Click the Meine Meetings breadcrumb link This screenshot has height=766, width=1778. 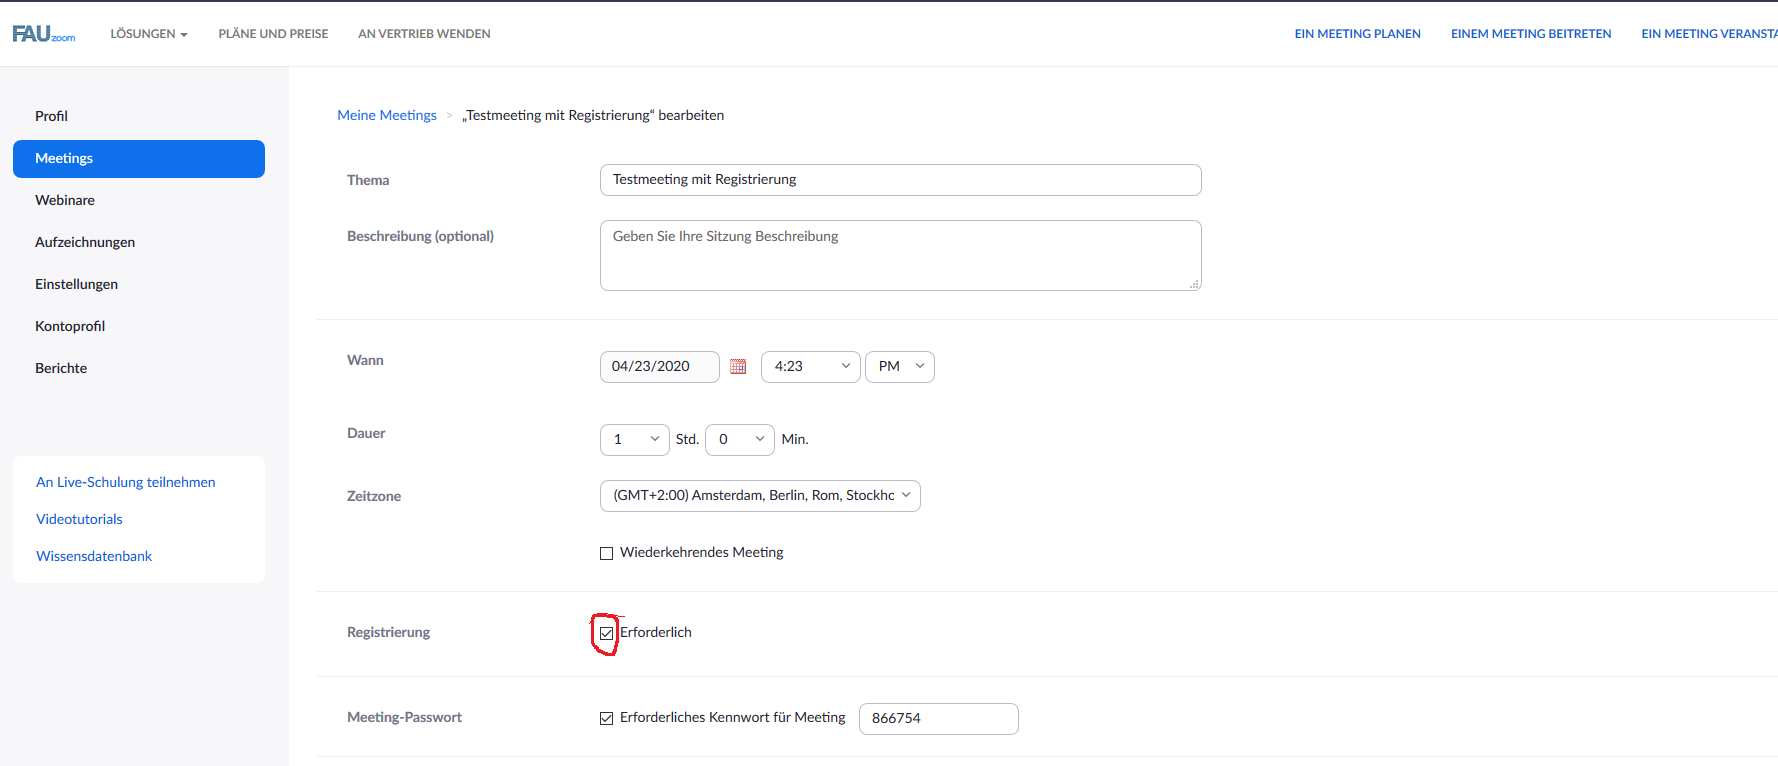click(387, 115)
